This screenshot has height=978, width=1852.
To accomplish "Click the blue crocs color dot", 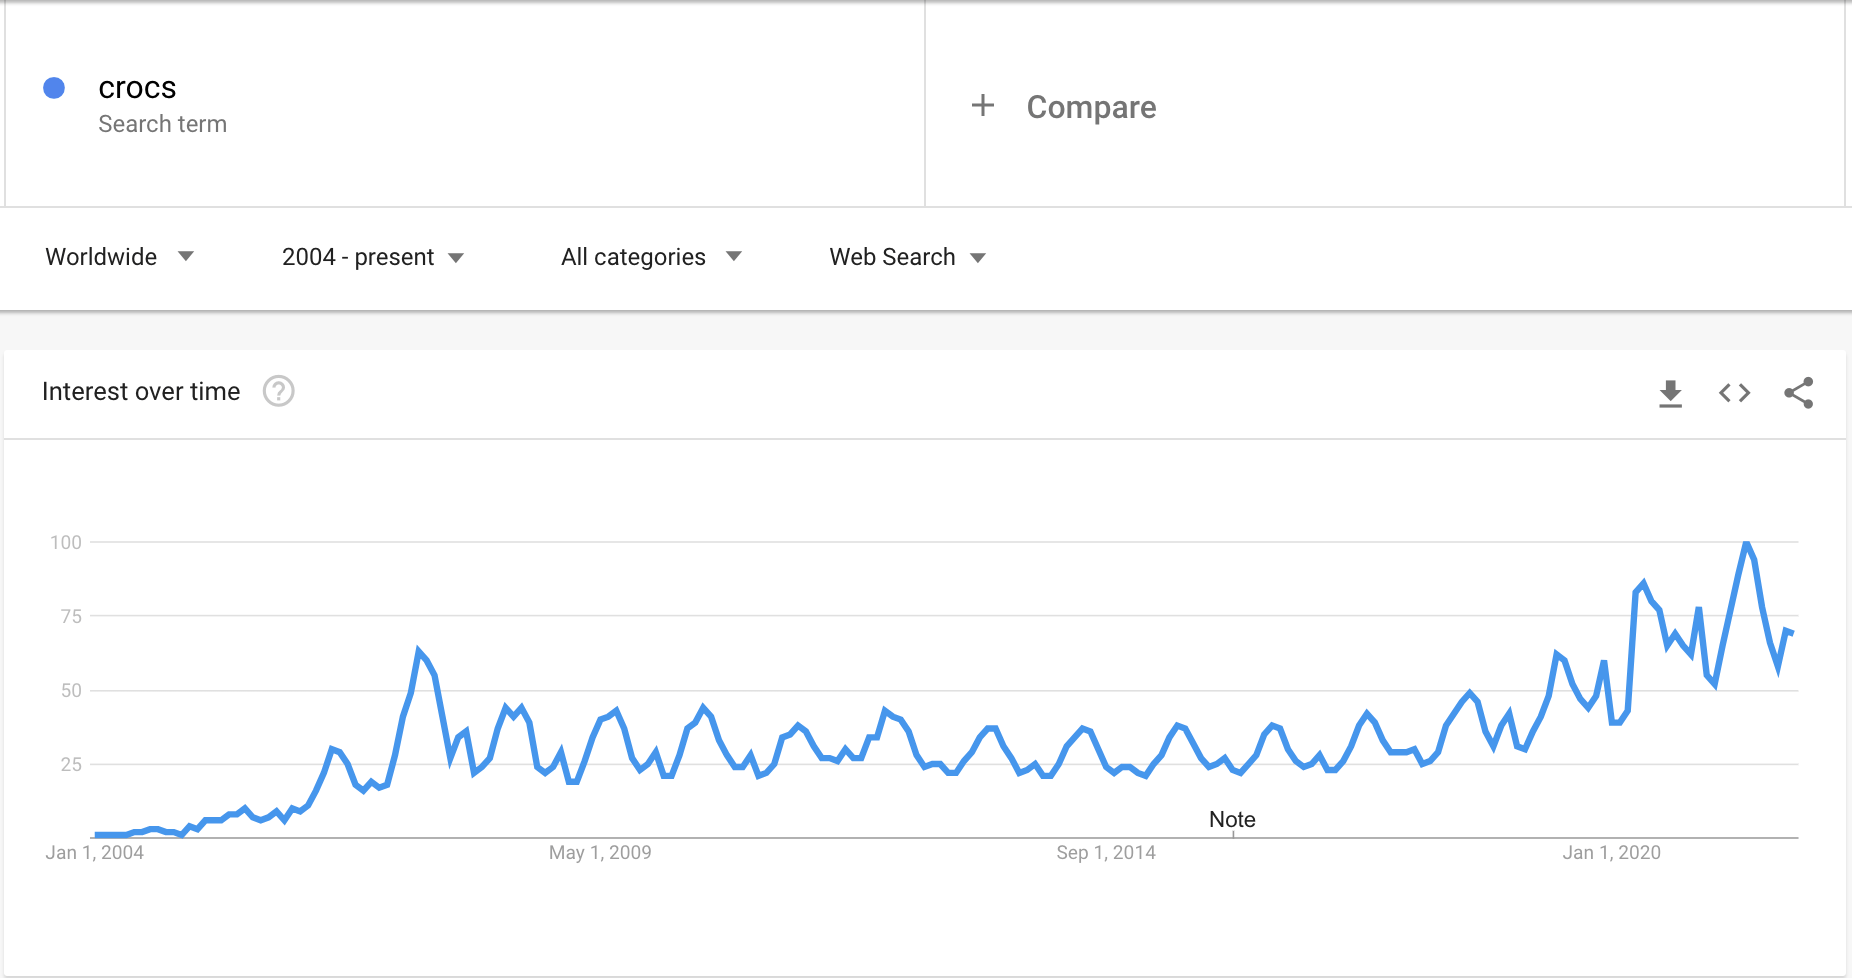I will tap(54, 88).
